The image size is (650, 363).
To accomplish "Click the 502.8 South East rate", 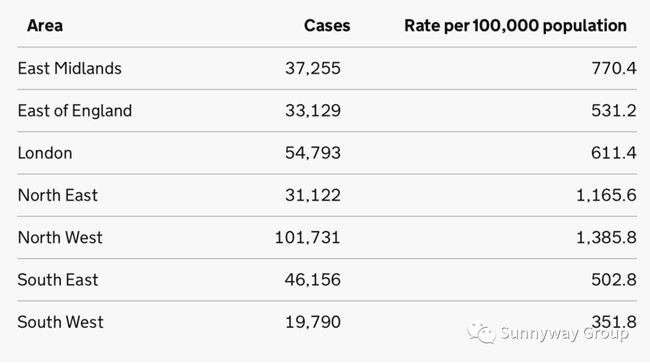I will 614,280.
